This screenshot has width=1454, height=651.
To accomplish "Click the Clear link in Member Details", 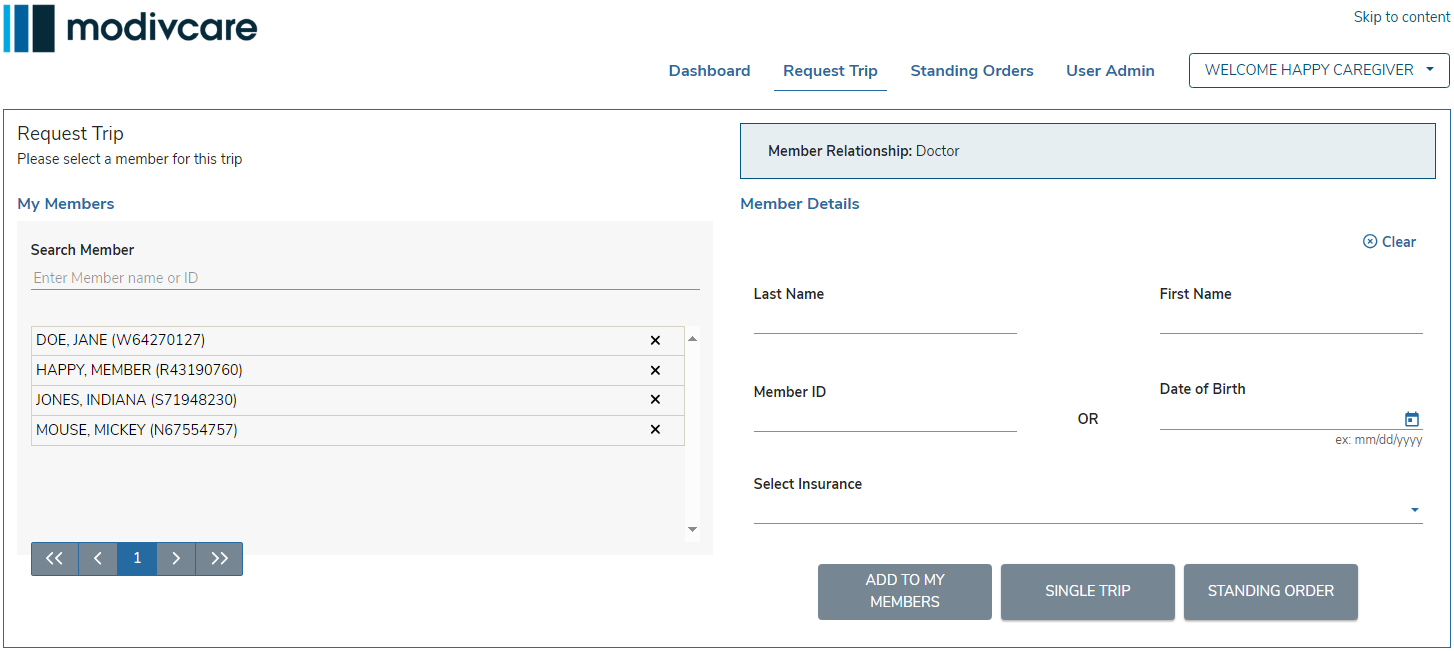I will point(1389,242).
